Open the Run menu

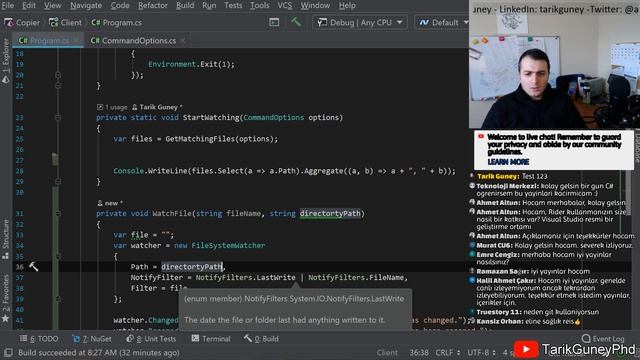tap(209, 5)
